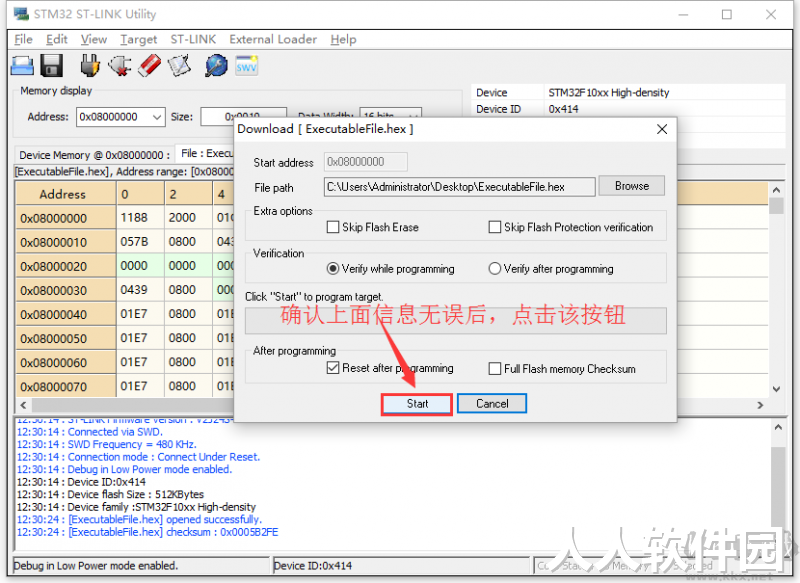
Task: Click Start to program the target
Action: point(417,404)
